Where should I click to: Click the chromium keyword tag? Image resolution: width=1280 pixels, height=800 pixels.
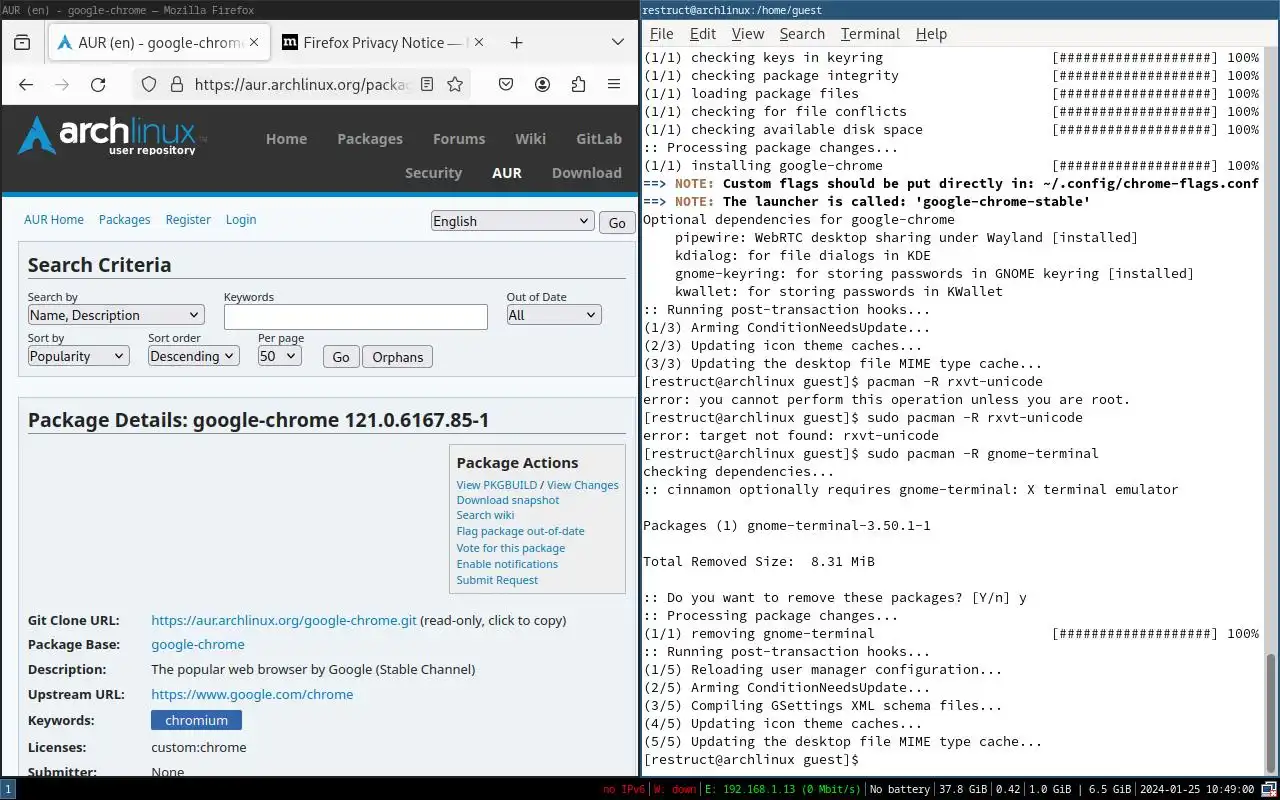[x=196, y=720]
